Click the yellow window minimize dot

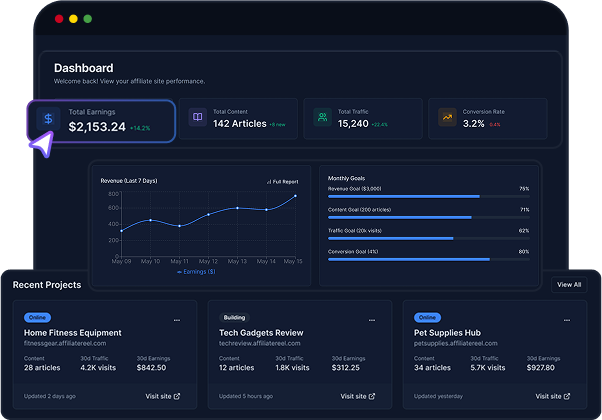click(x=73, y=19)
